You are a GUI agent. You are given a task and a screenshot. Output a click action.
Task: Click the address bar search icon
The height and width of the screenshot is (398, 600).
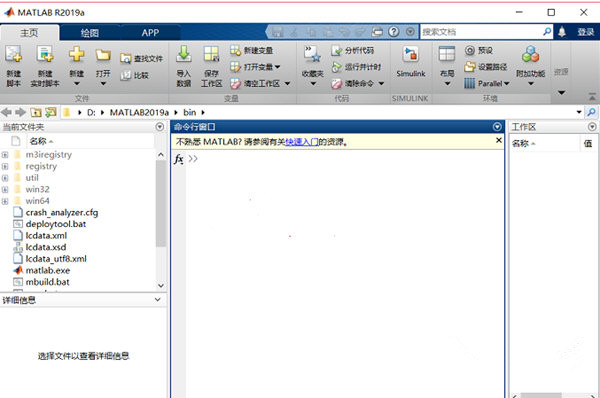click(591, 112)
